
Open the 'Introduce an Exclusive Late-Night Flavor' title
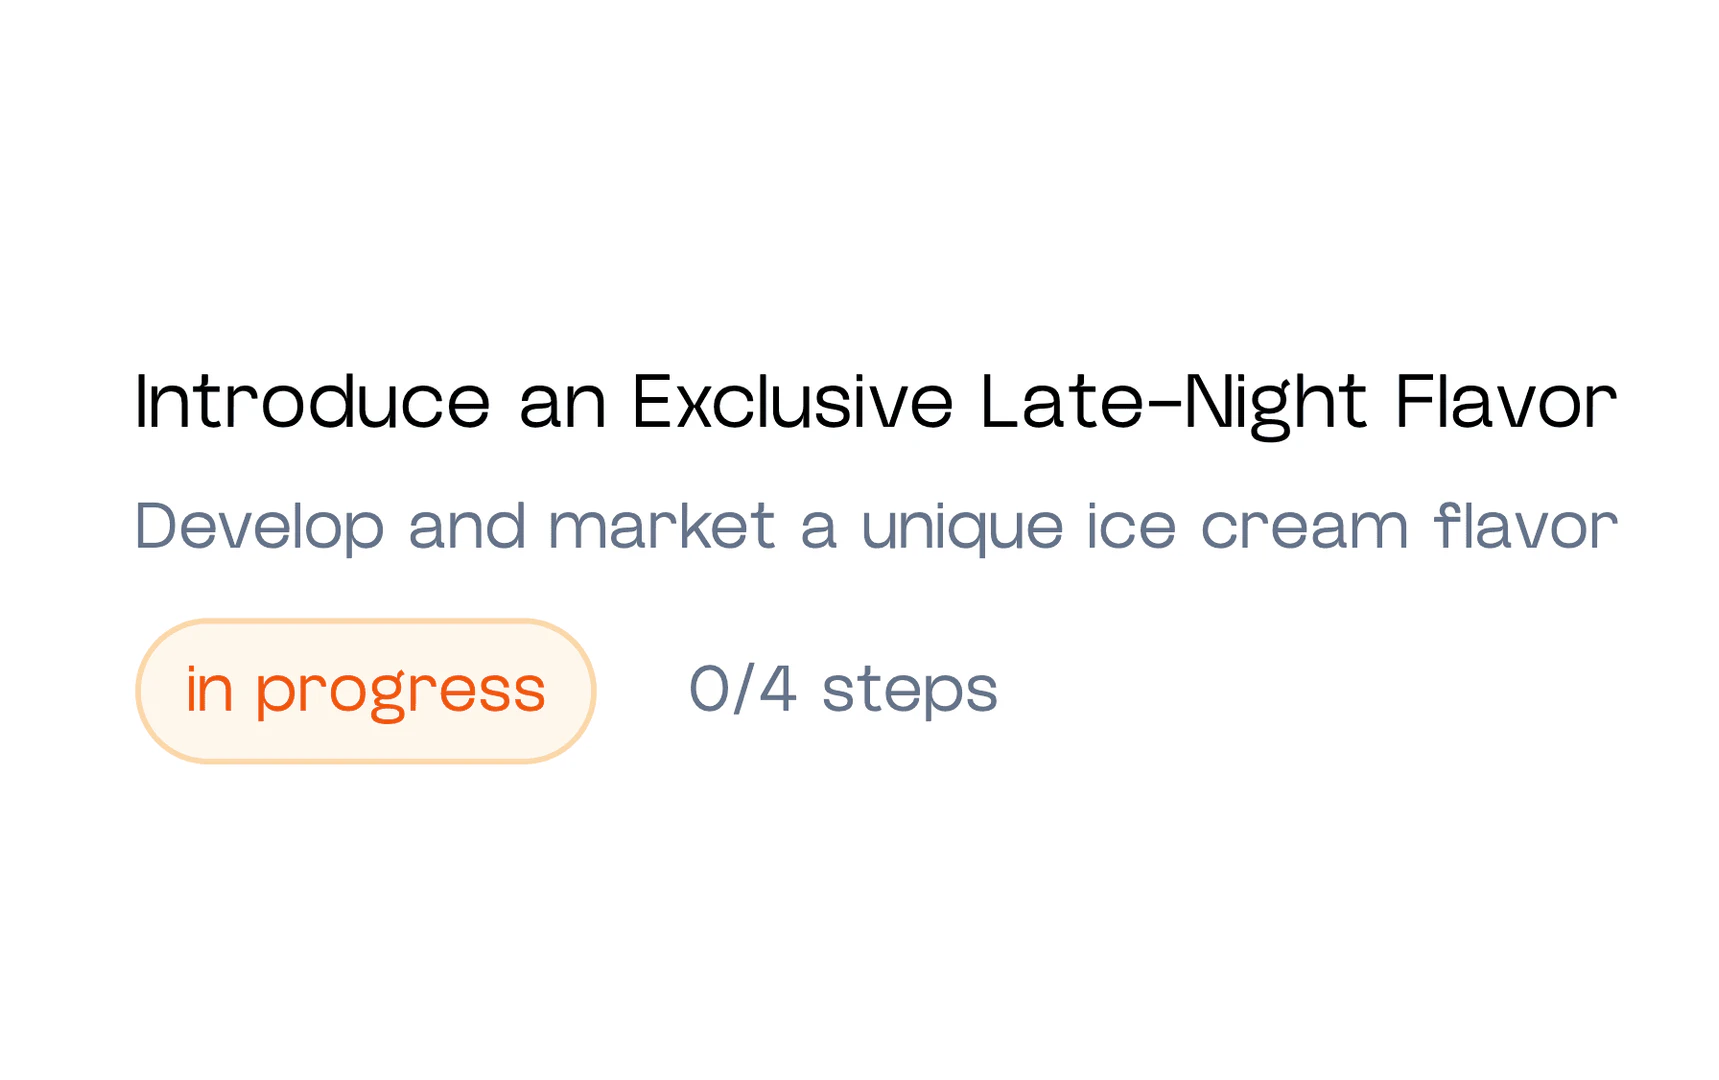pos(876,403)
